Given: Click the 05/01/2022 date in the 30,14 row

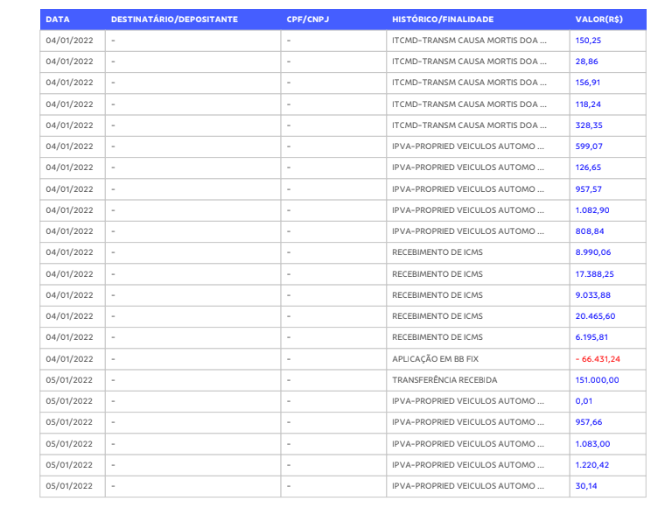Looking at the screenshot, I should pyautogui.click(x=69, y=485).
